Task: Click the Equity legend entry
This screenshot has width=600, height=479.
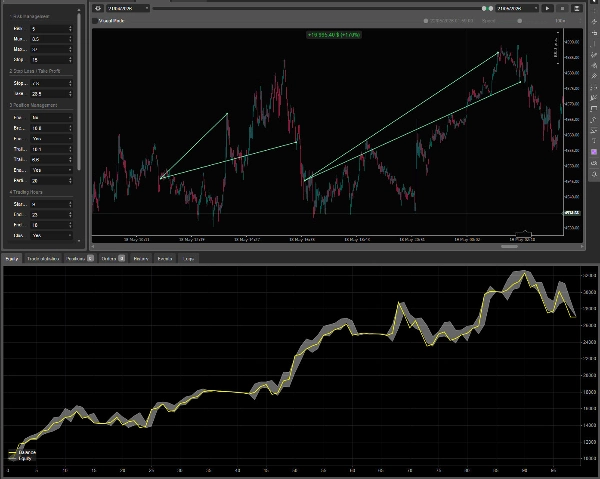Action: pos(20,458)
